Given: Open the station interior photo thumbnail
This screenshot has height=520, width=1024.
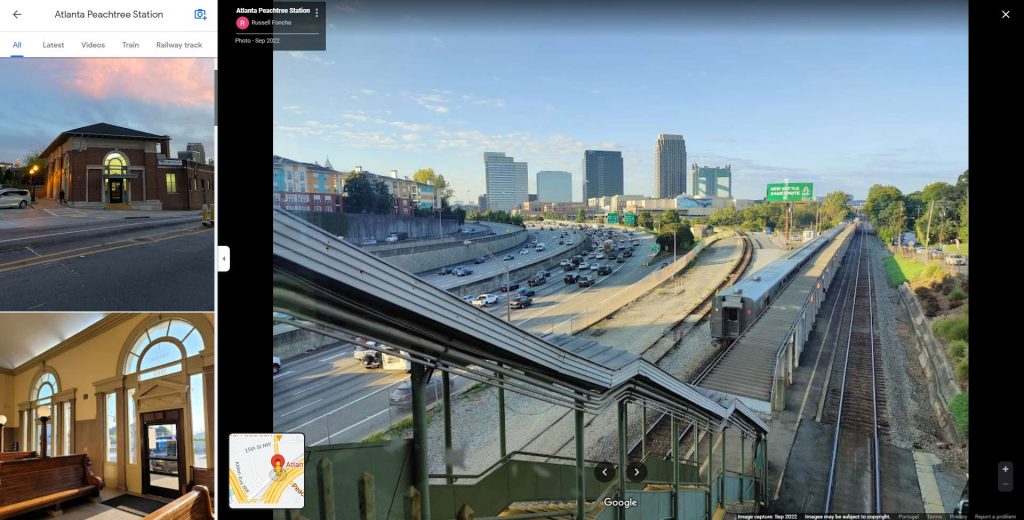Looking at the screenshot, I should (x=107, y=416).
